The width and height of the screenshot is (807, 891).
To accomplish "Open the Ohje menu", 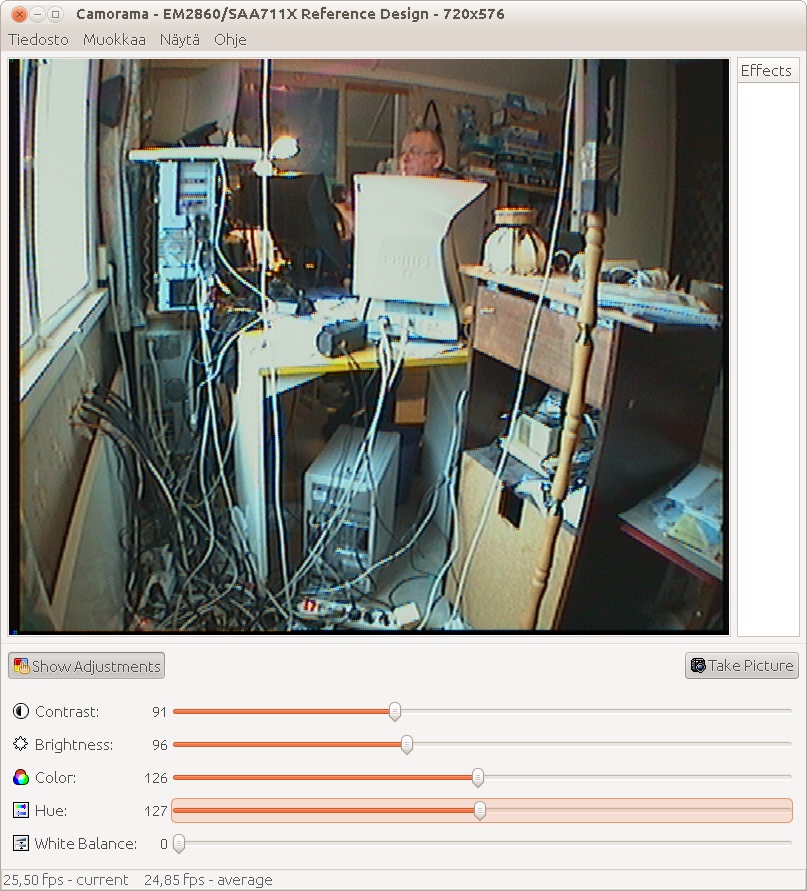I will click(230, 40).
